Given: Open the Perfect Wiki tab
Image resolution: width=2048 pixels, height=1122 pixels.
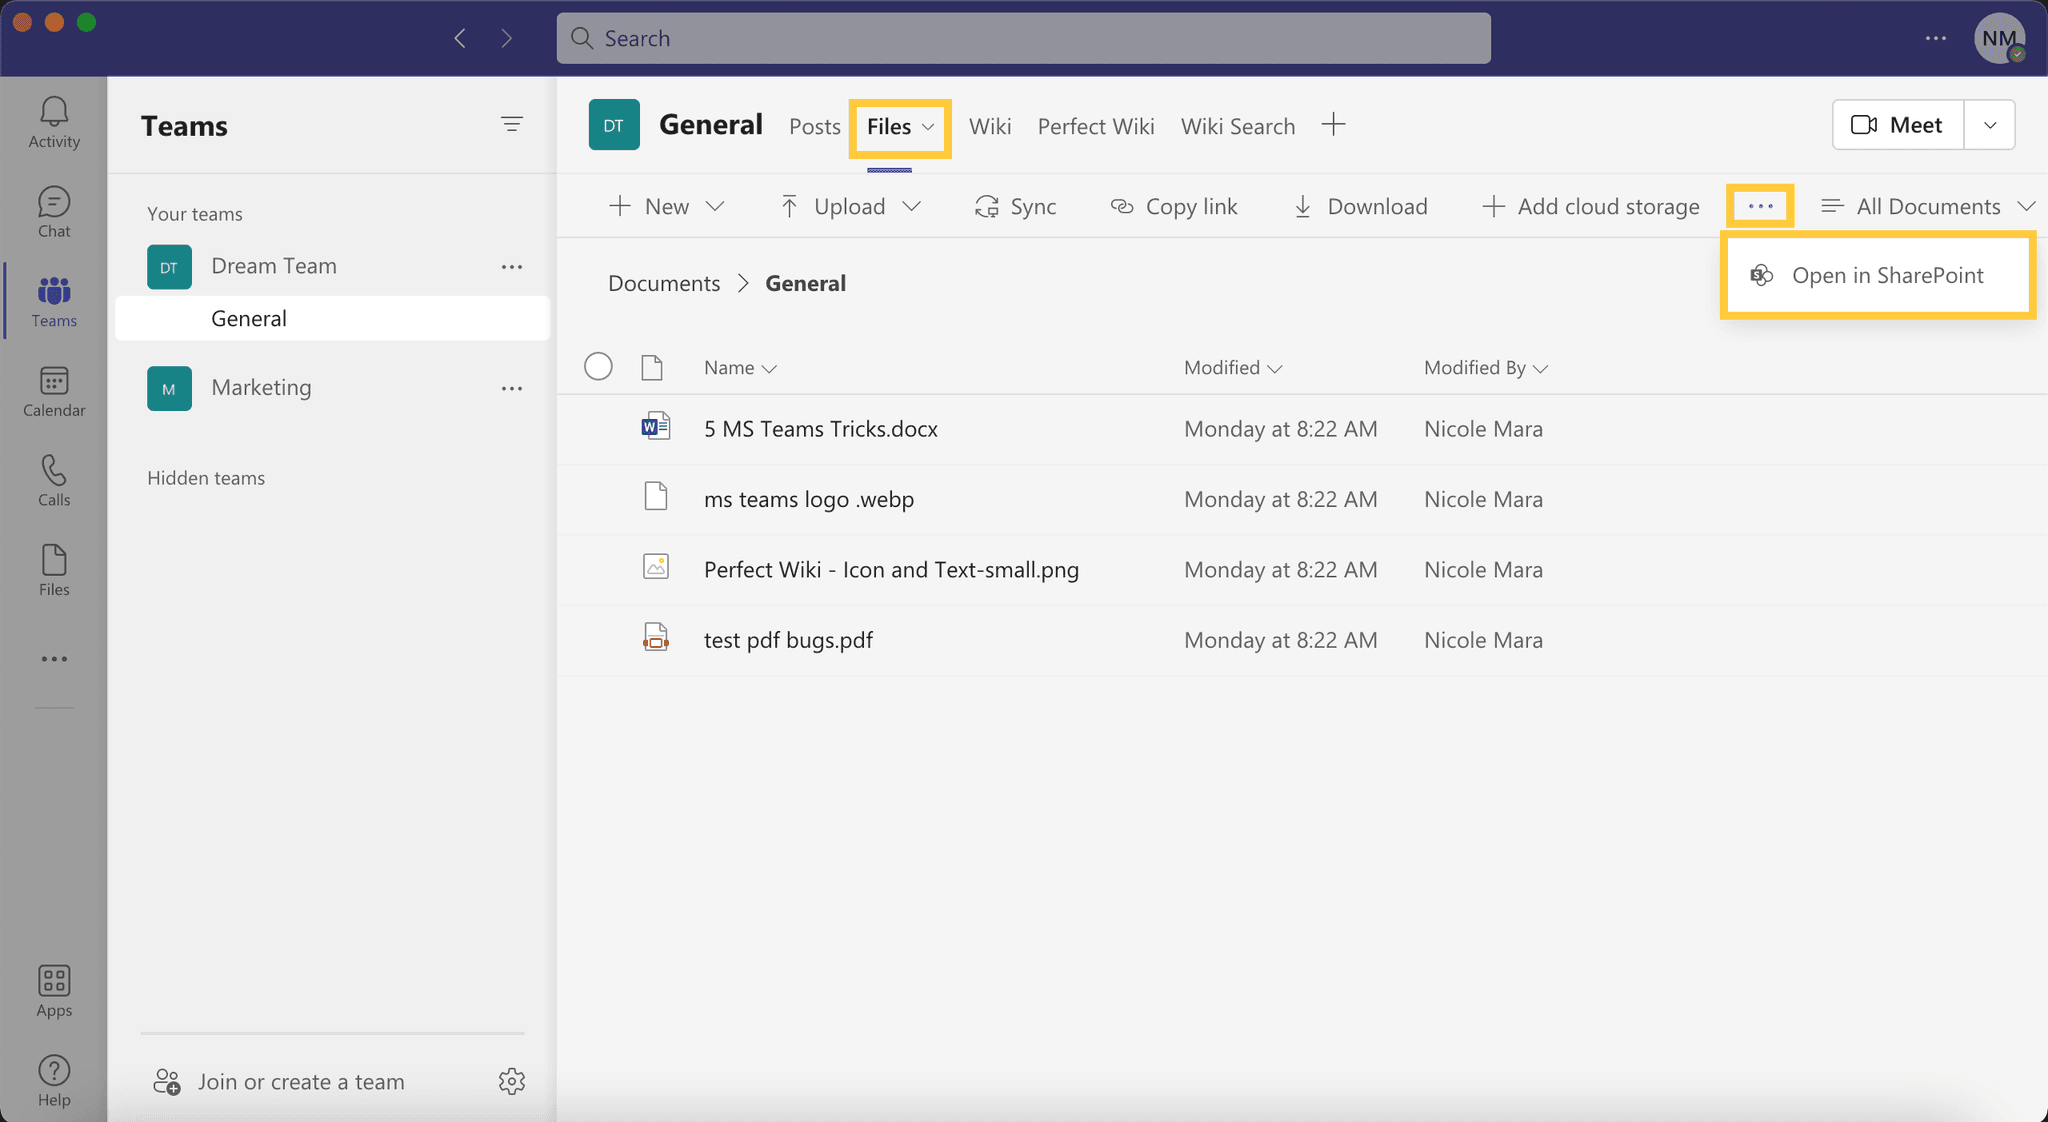Looking at the screenshot, I should coord(1095,126).
